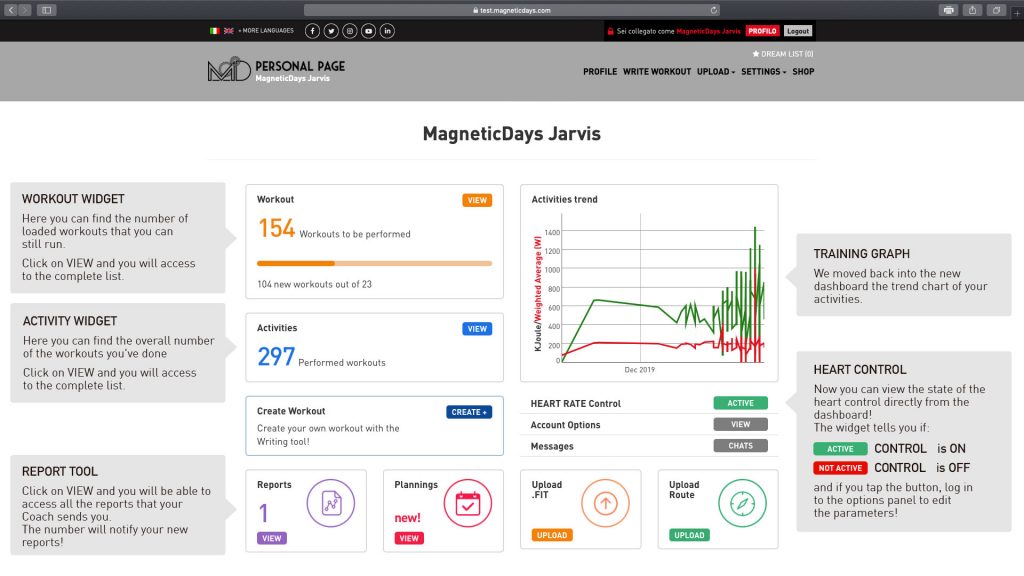This screenshot has height=576, width=1024.
Task: Switch language with the Italian flag
Action: click(214, 31)
